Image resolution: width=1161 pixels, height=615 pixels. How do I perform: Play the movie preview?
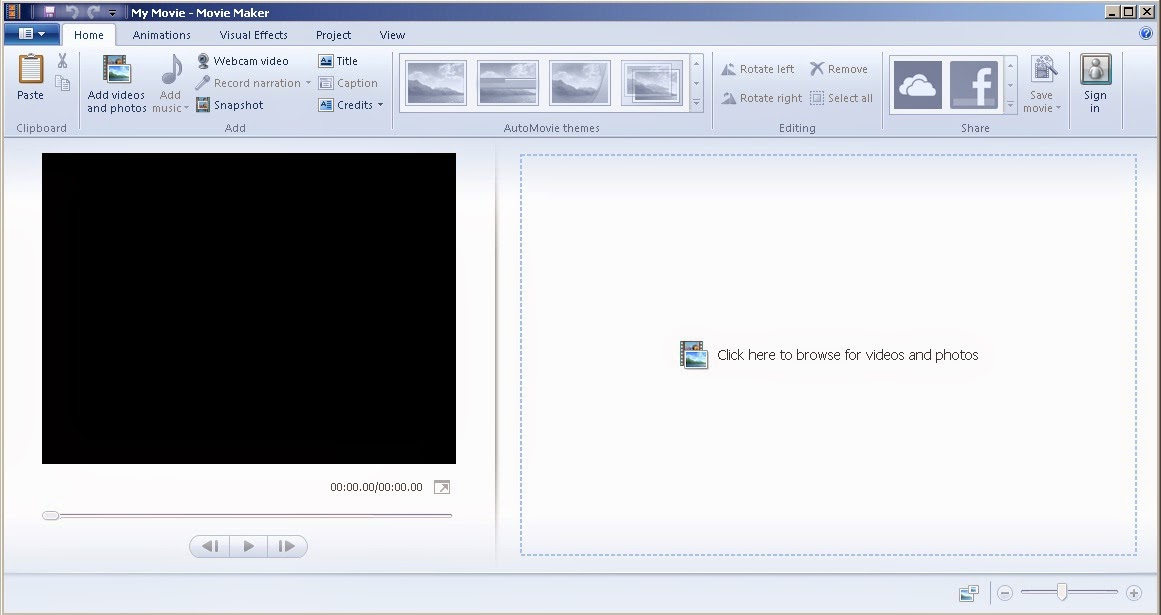[248, 546]
